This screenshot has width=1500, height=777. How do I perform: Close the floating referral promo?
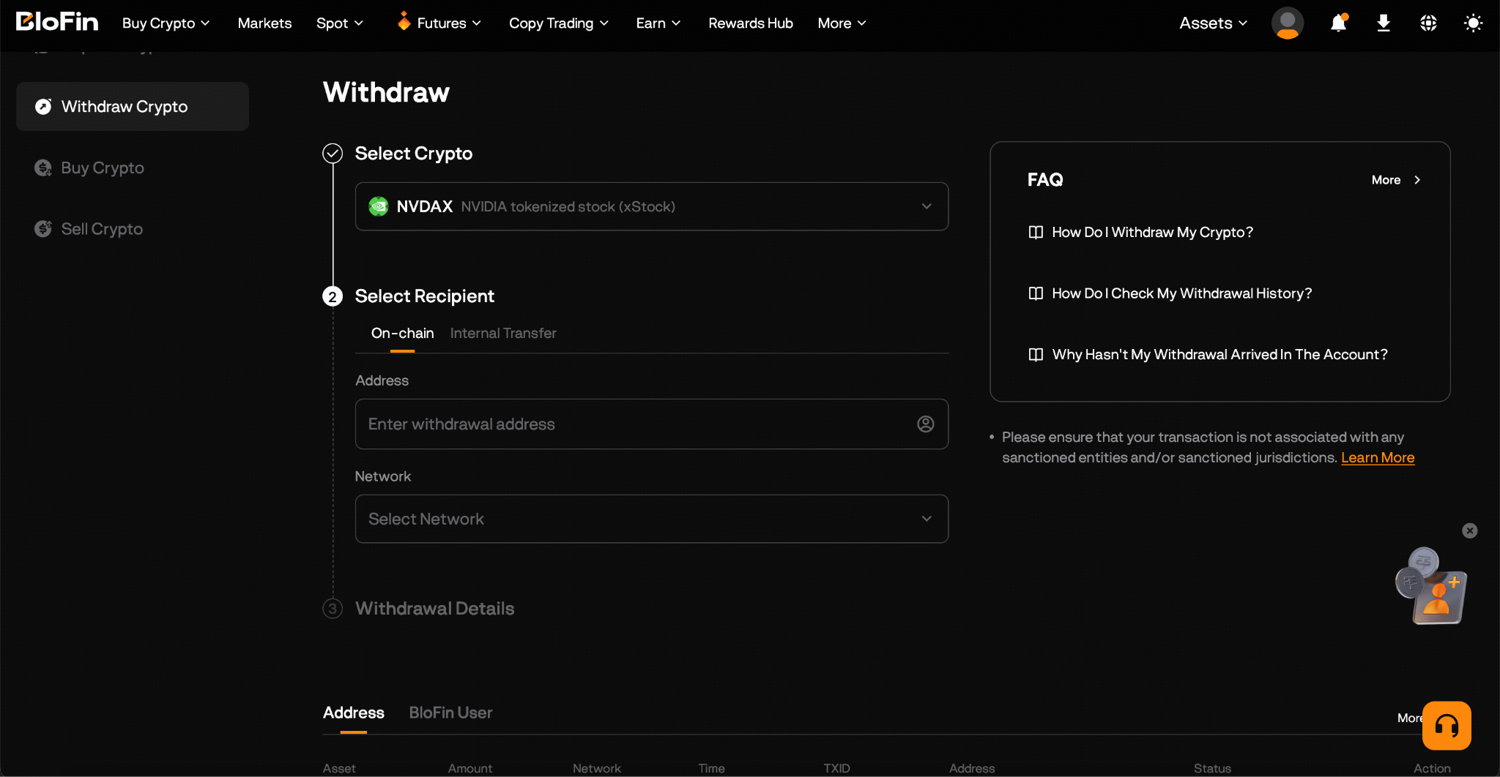click(x=1470, y=531)
